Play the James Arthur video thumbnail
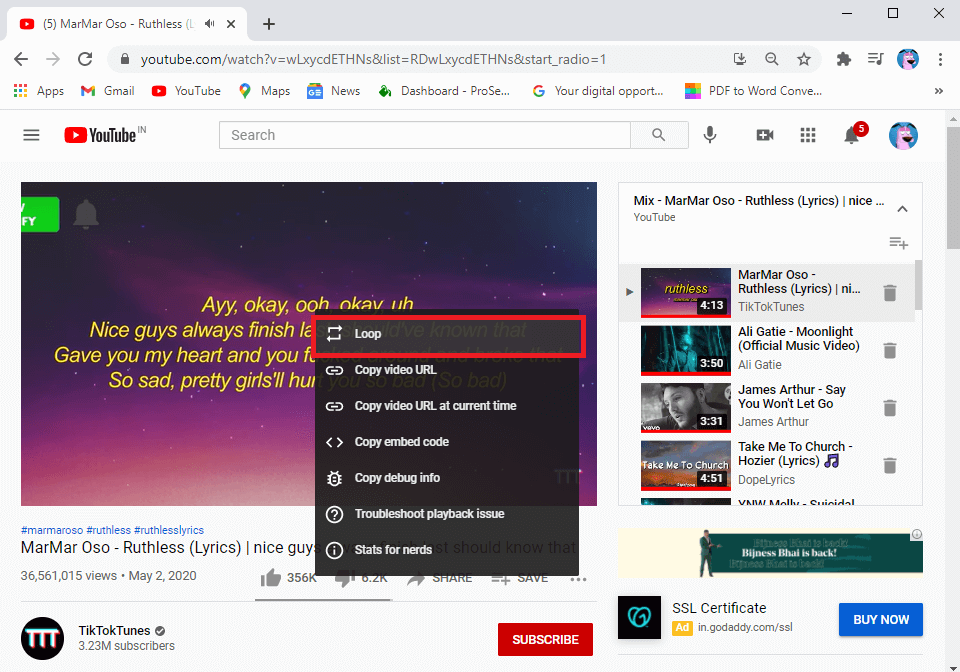Screen dimensions: 960x672 [685, 407]
